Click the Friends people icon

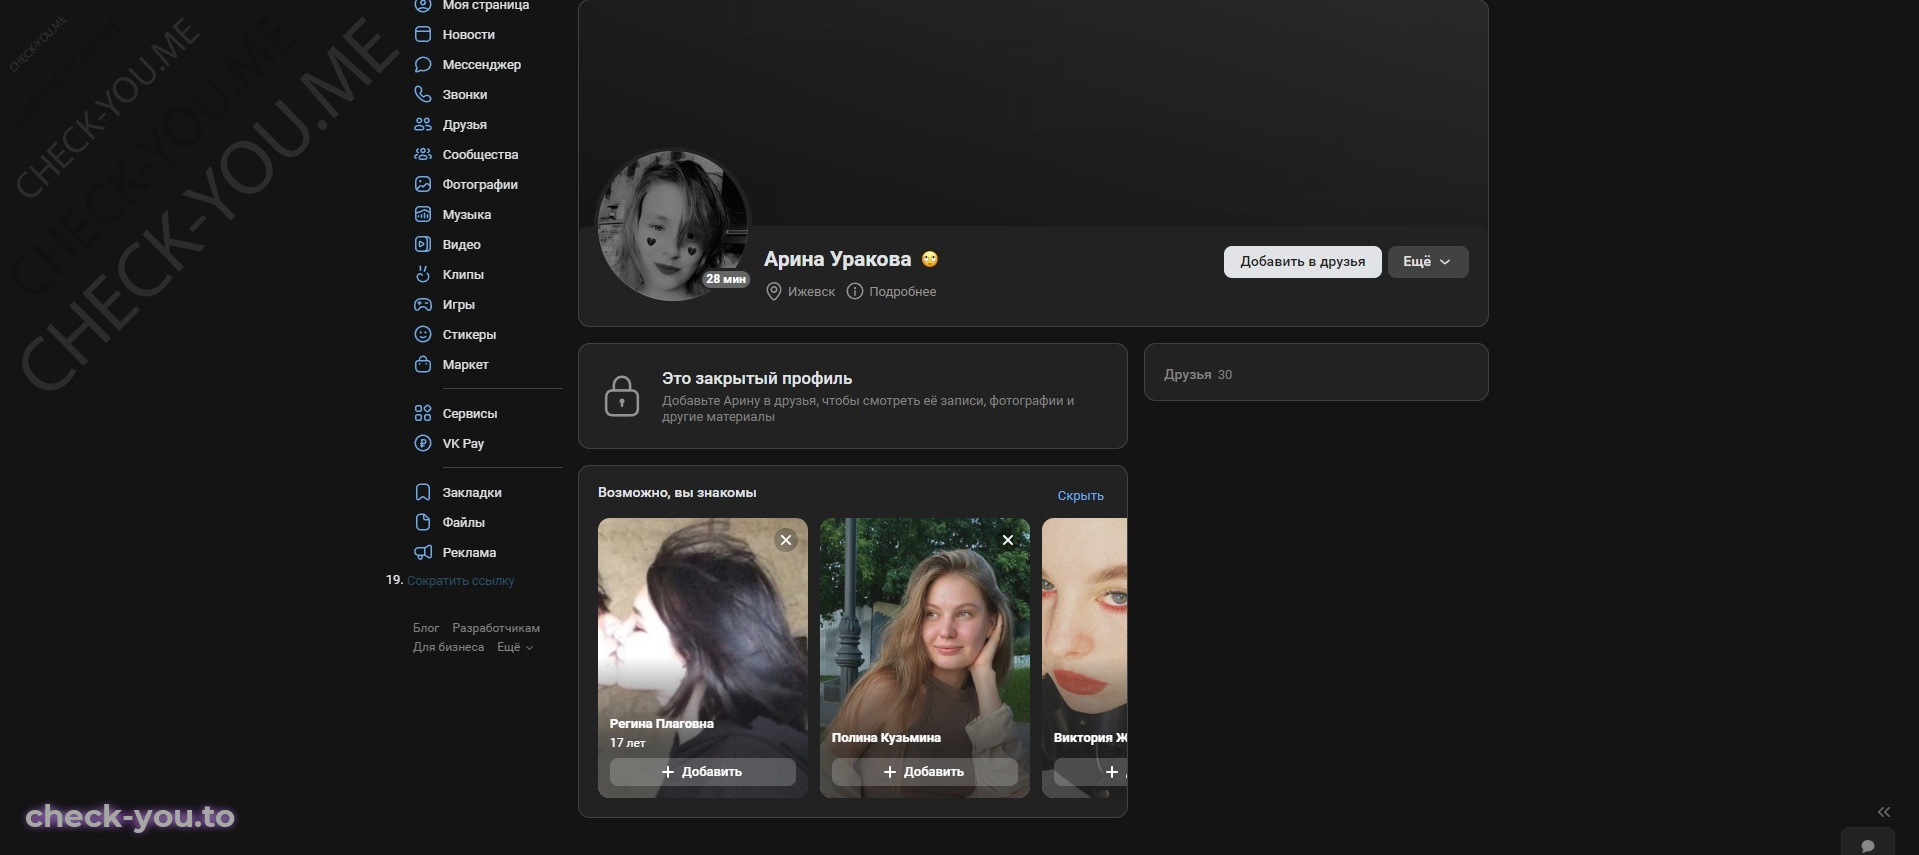tap(423, 124)
